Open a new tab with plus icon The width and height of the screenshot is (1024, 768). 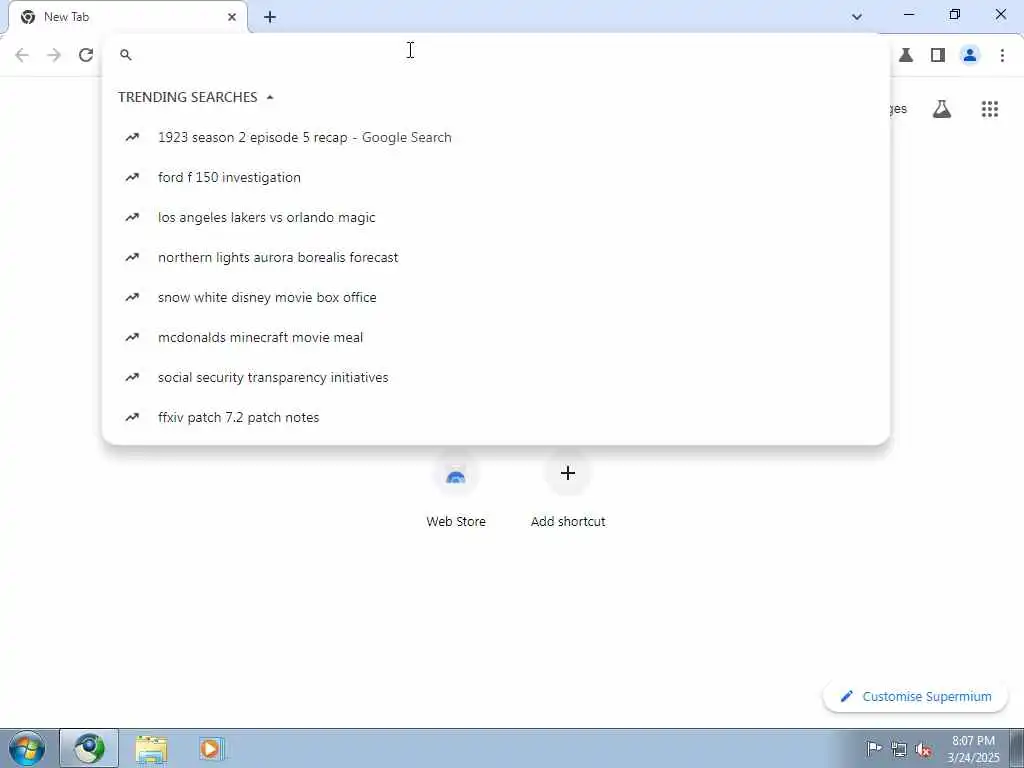pyautogui.click(x=270, y=17)
